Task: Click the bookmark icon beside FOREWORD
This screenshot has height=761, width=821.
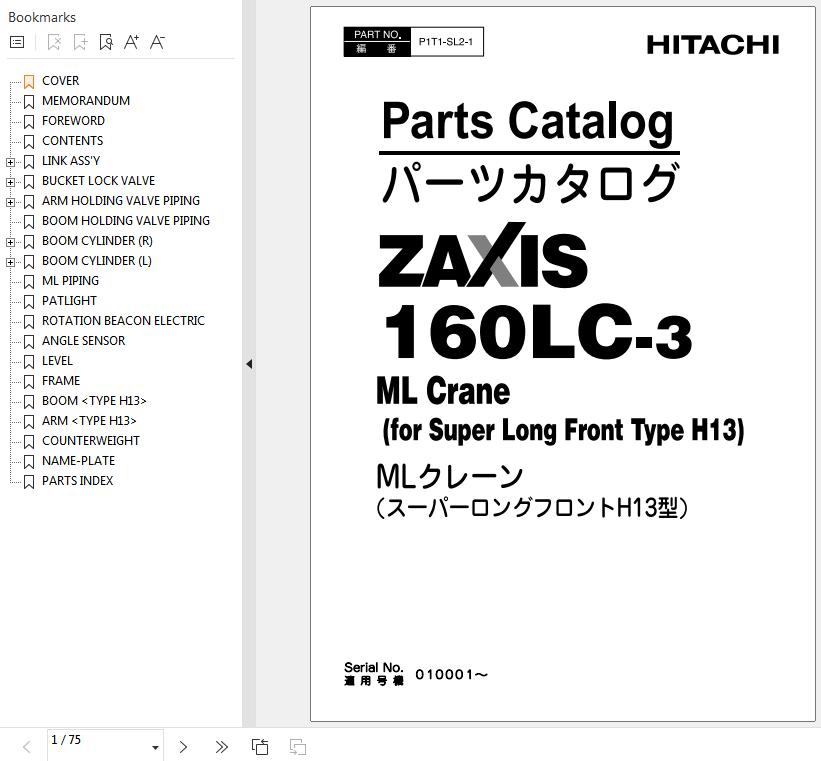Action: click(x=29, y=121)
